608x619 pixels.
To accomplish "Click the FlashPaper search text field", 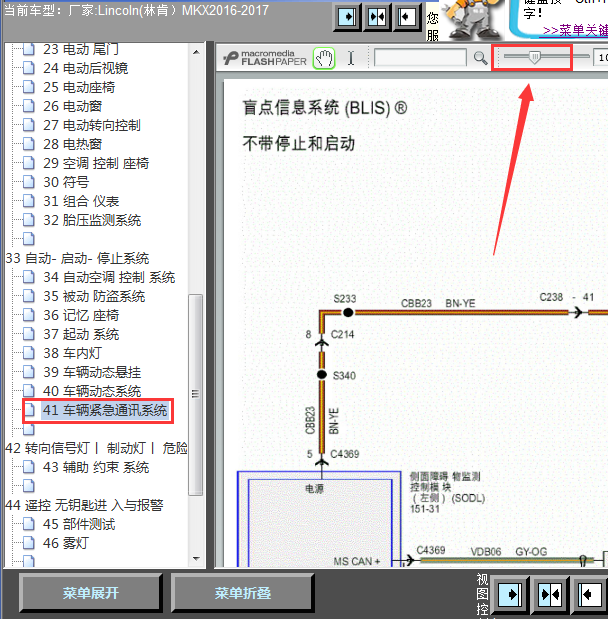I will click(x=420, y=58).
